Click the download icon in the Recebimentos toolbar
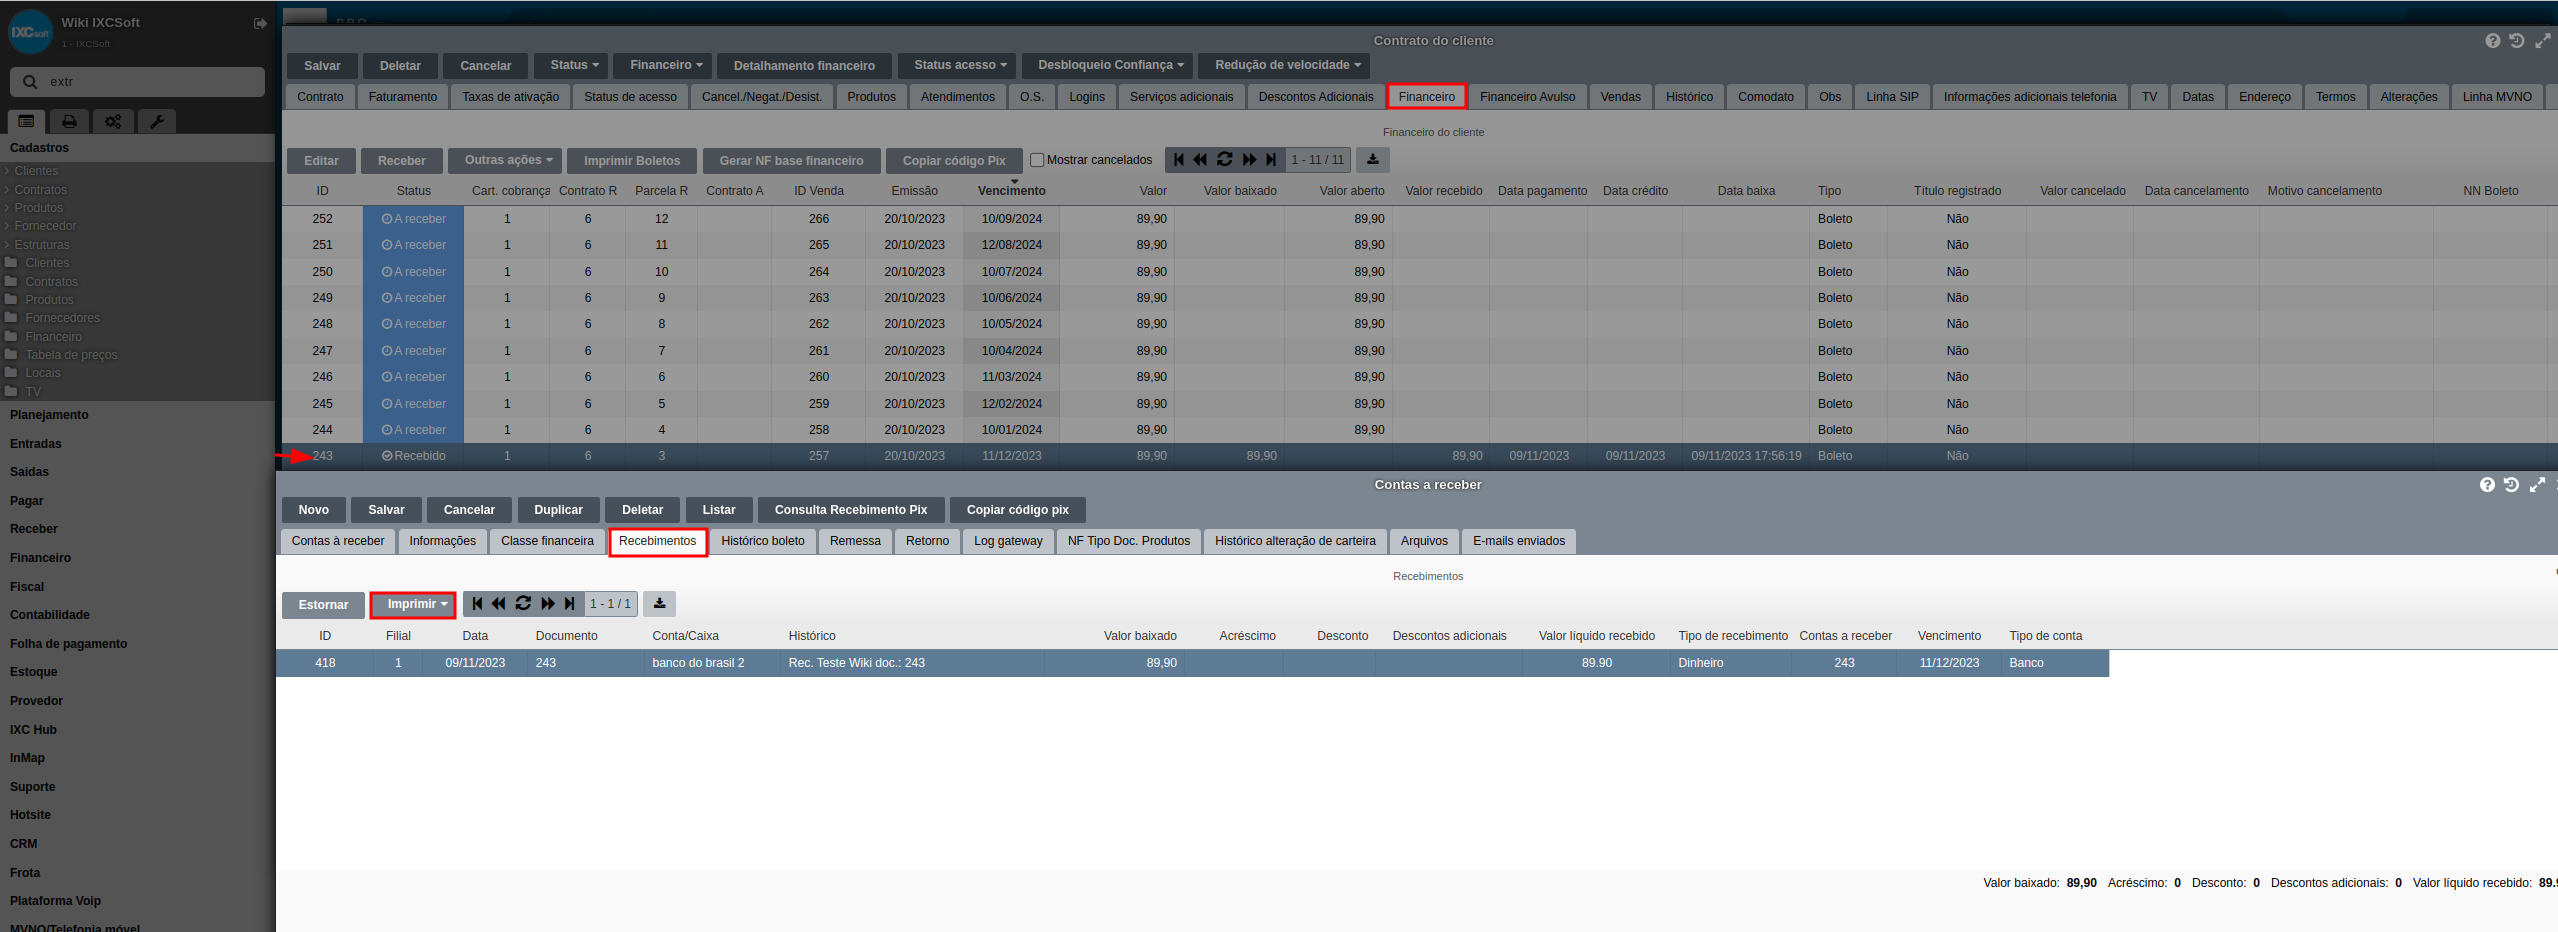 (660, 604)
